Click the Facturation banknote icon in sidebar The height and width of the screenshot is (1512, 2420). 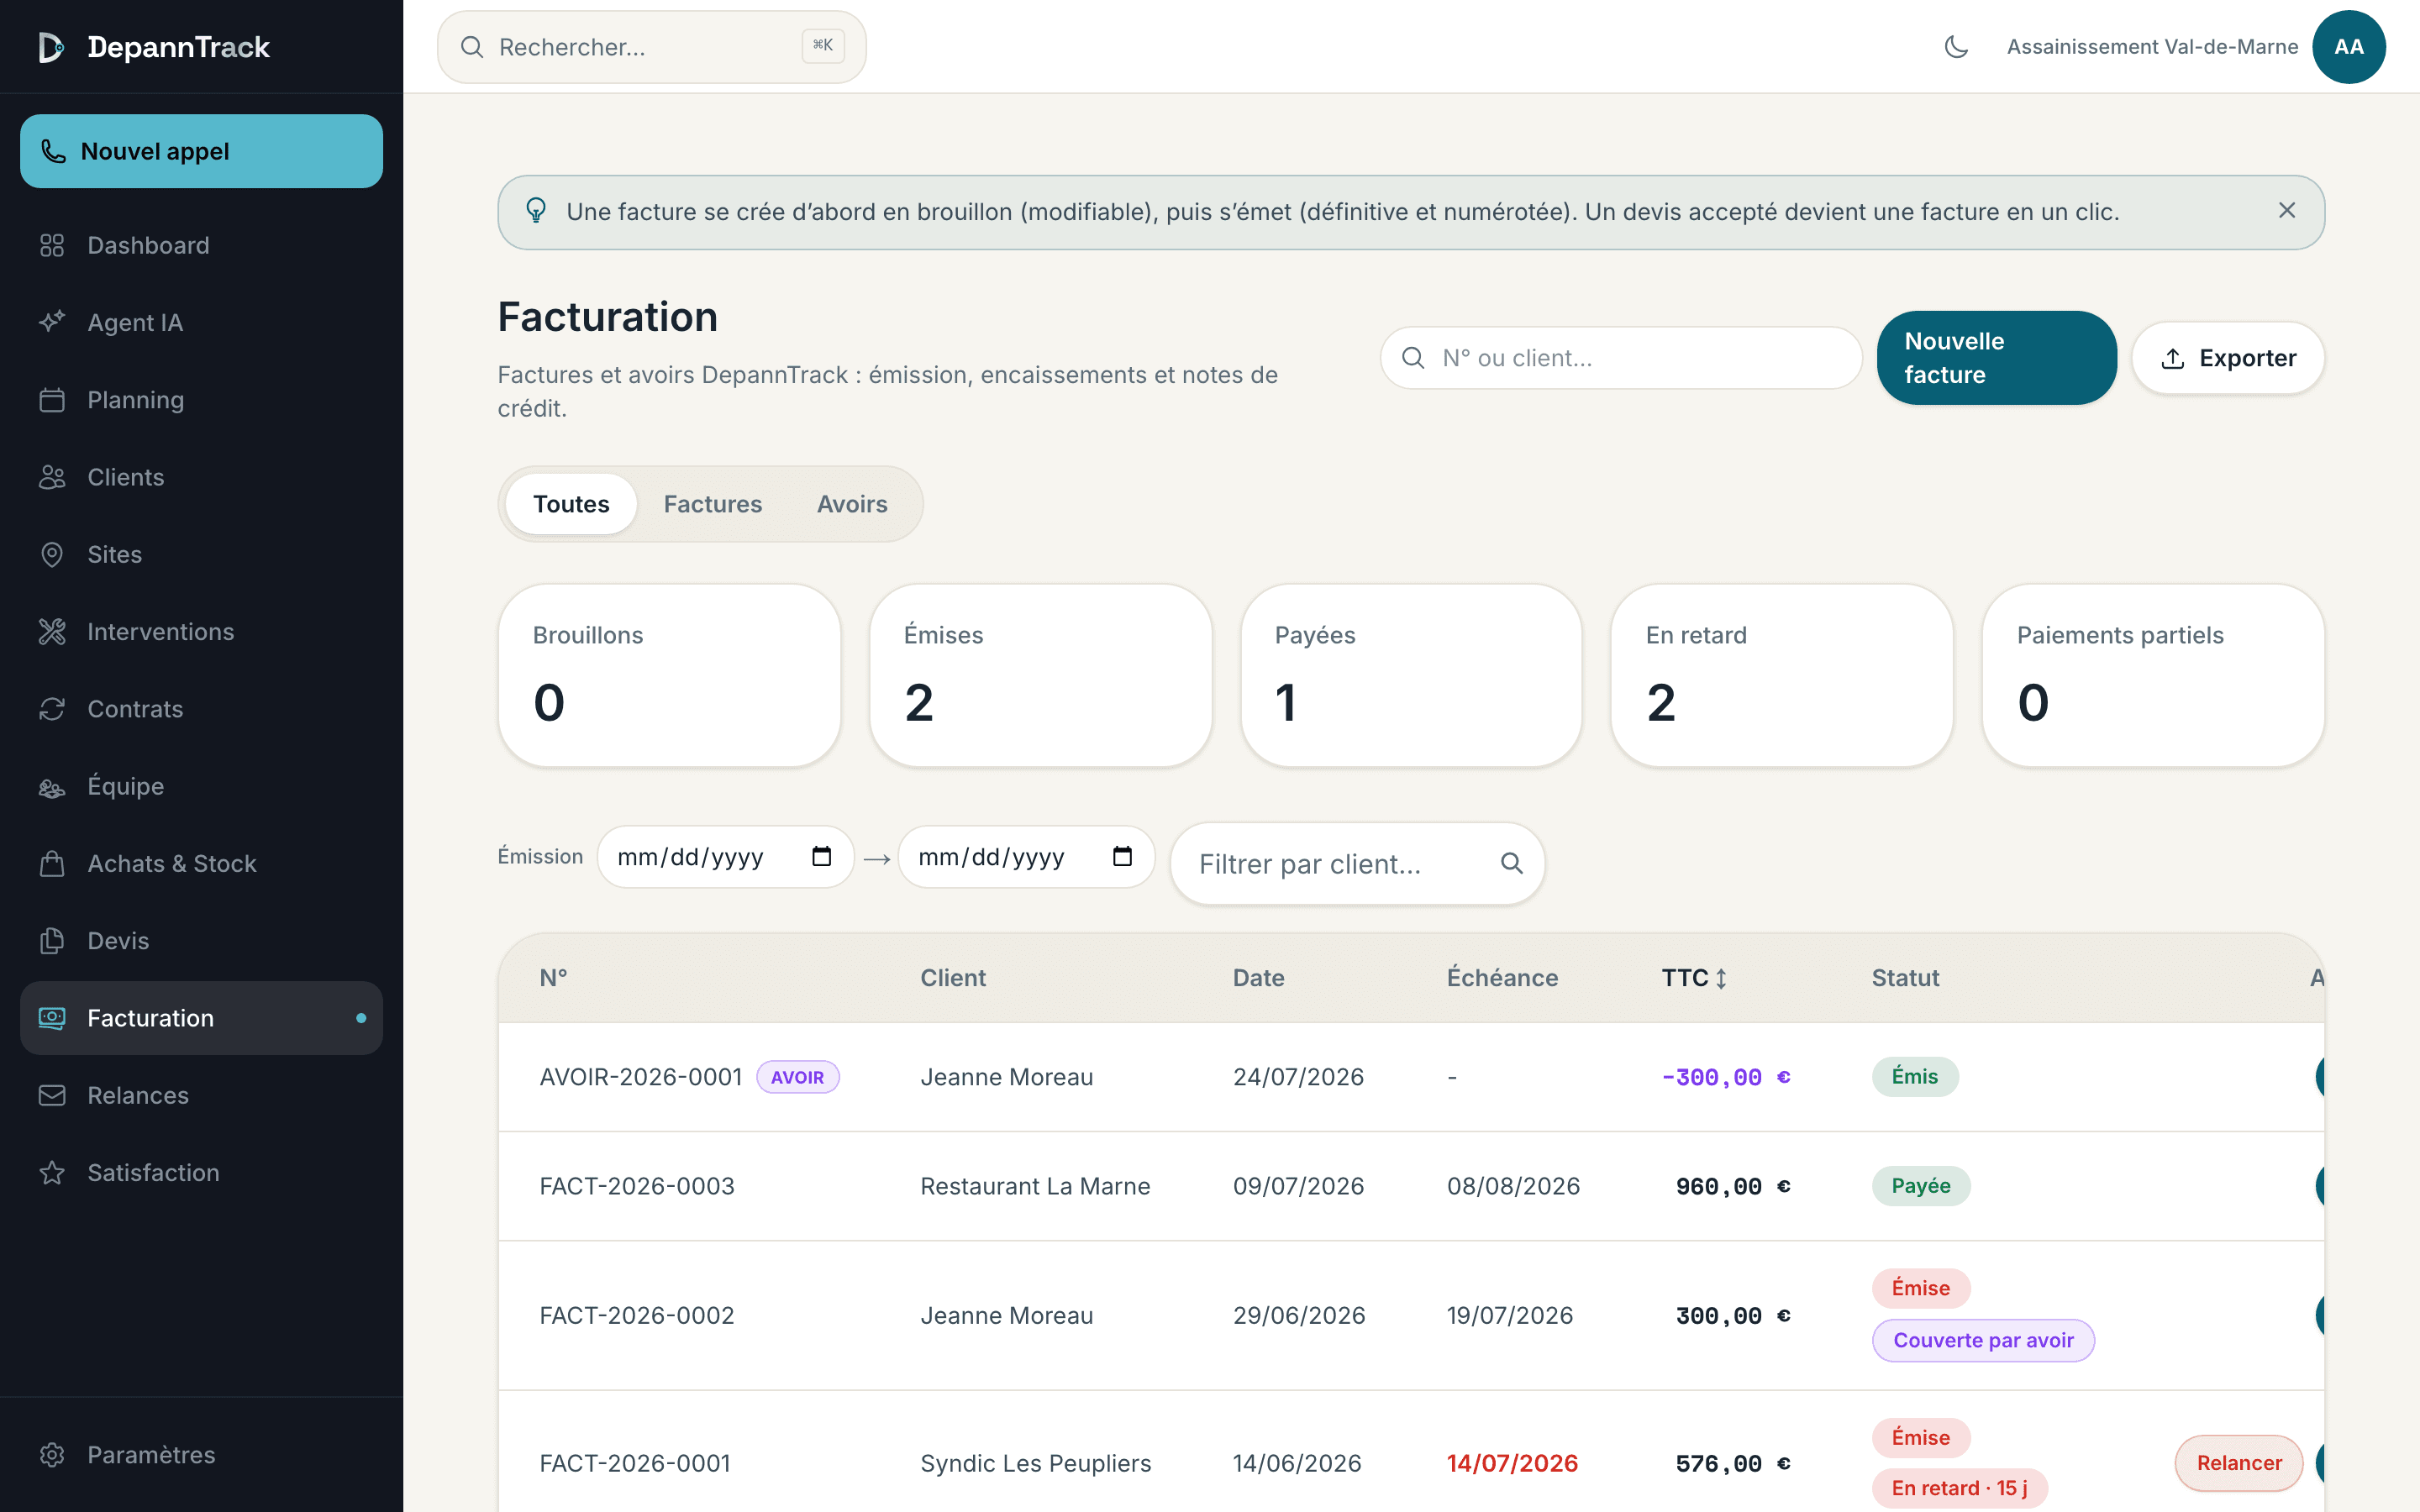click(52, 1018)
